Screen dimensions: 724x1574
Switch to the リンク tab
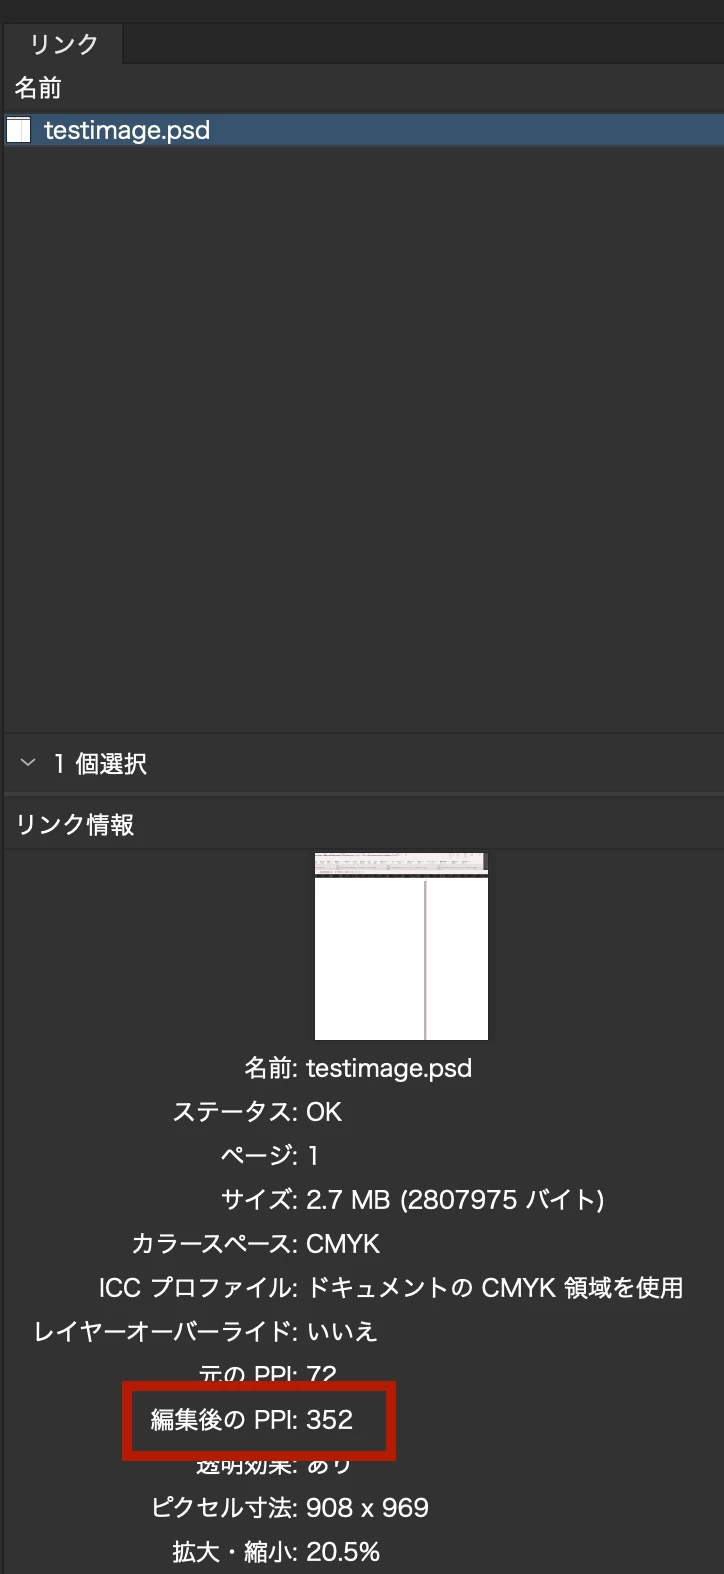tap(63, 44)
